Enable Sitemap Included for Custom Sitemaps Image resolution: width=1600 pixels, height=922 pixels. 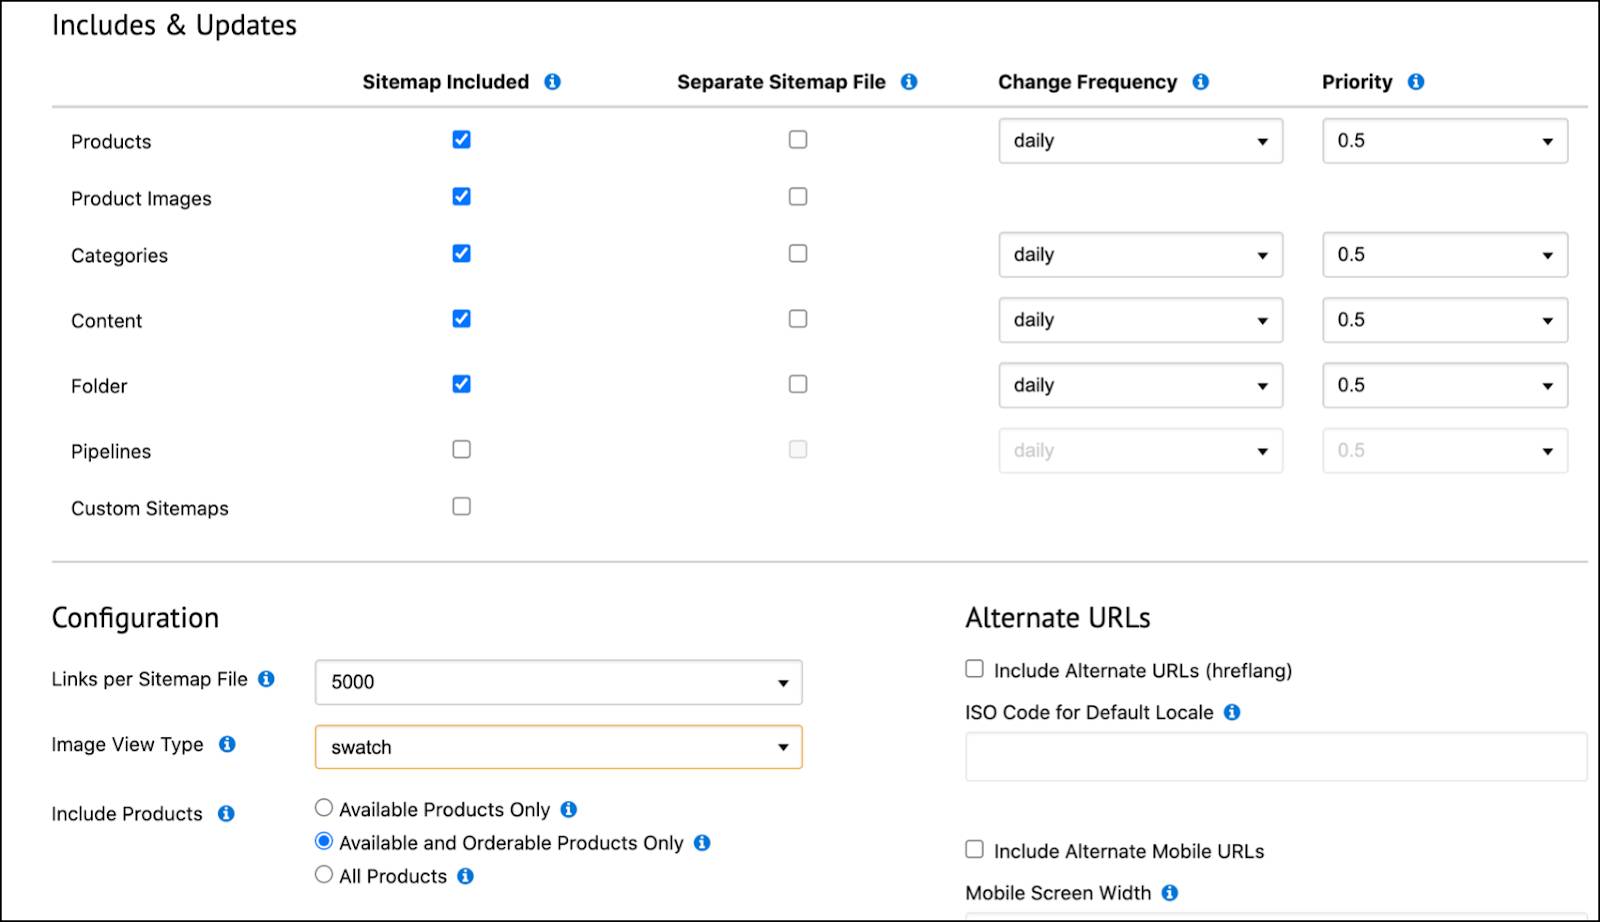click(461, 506)
